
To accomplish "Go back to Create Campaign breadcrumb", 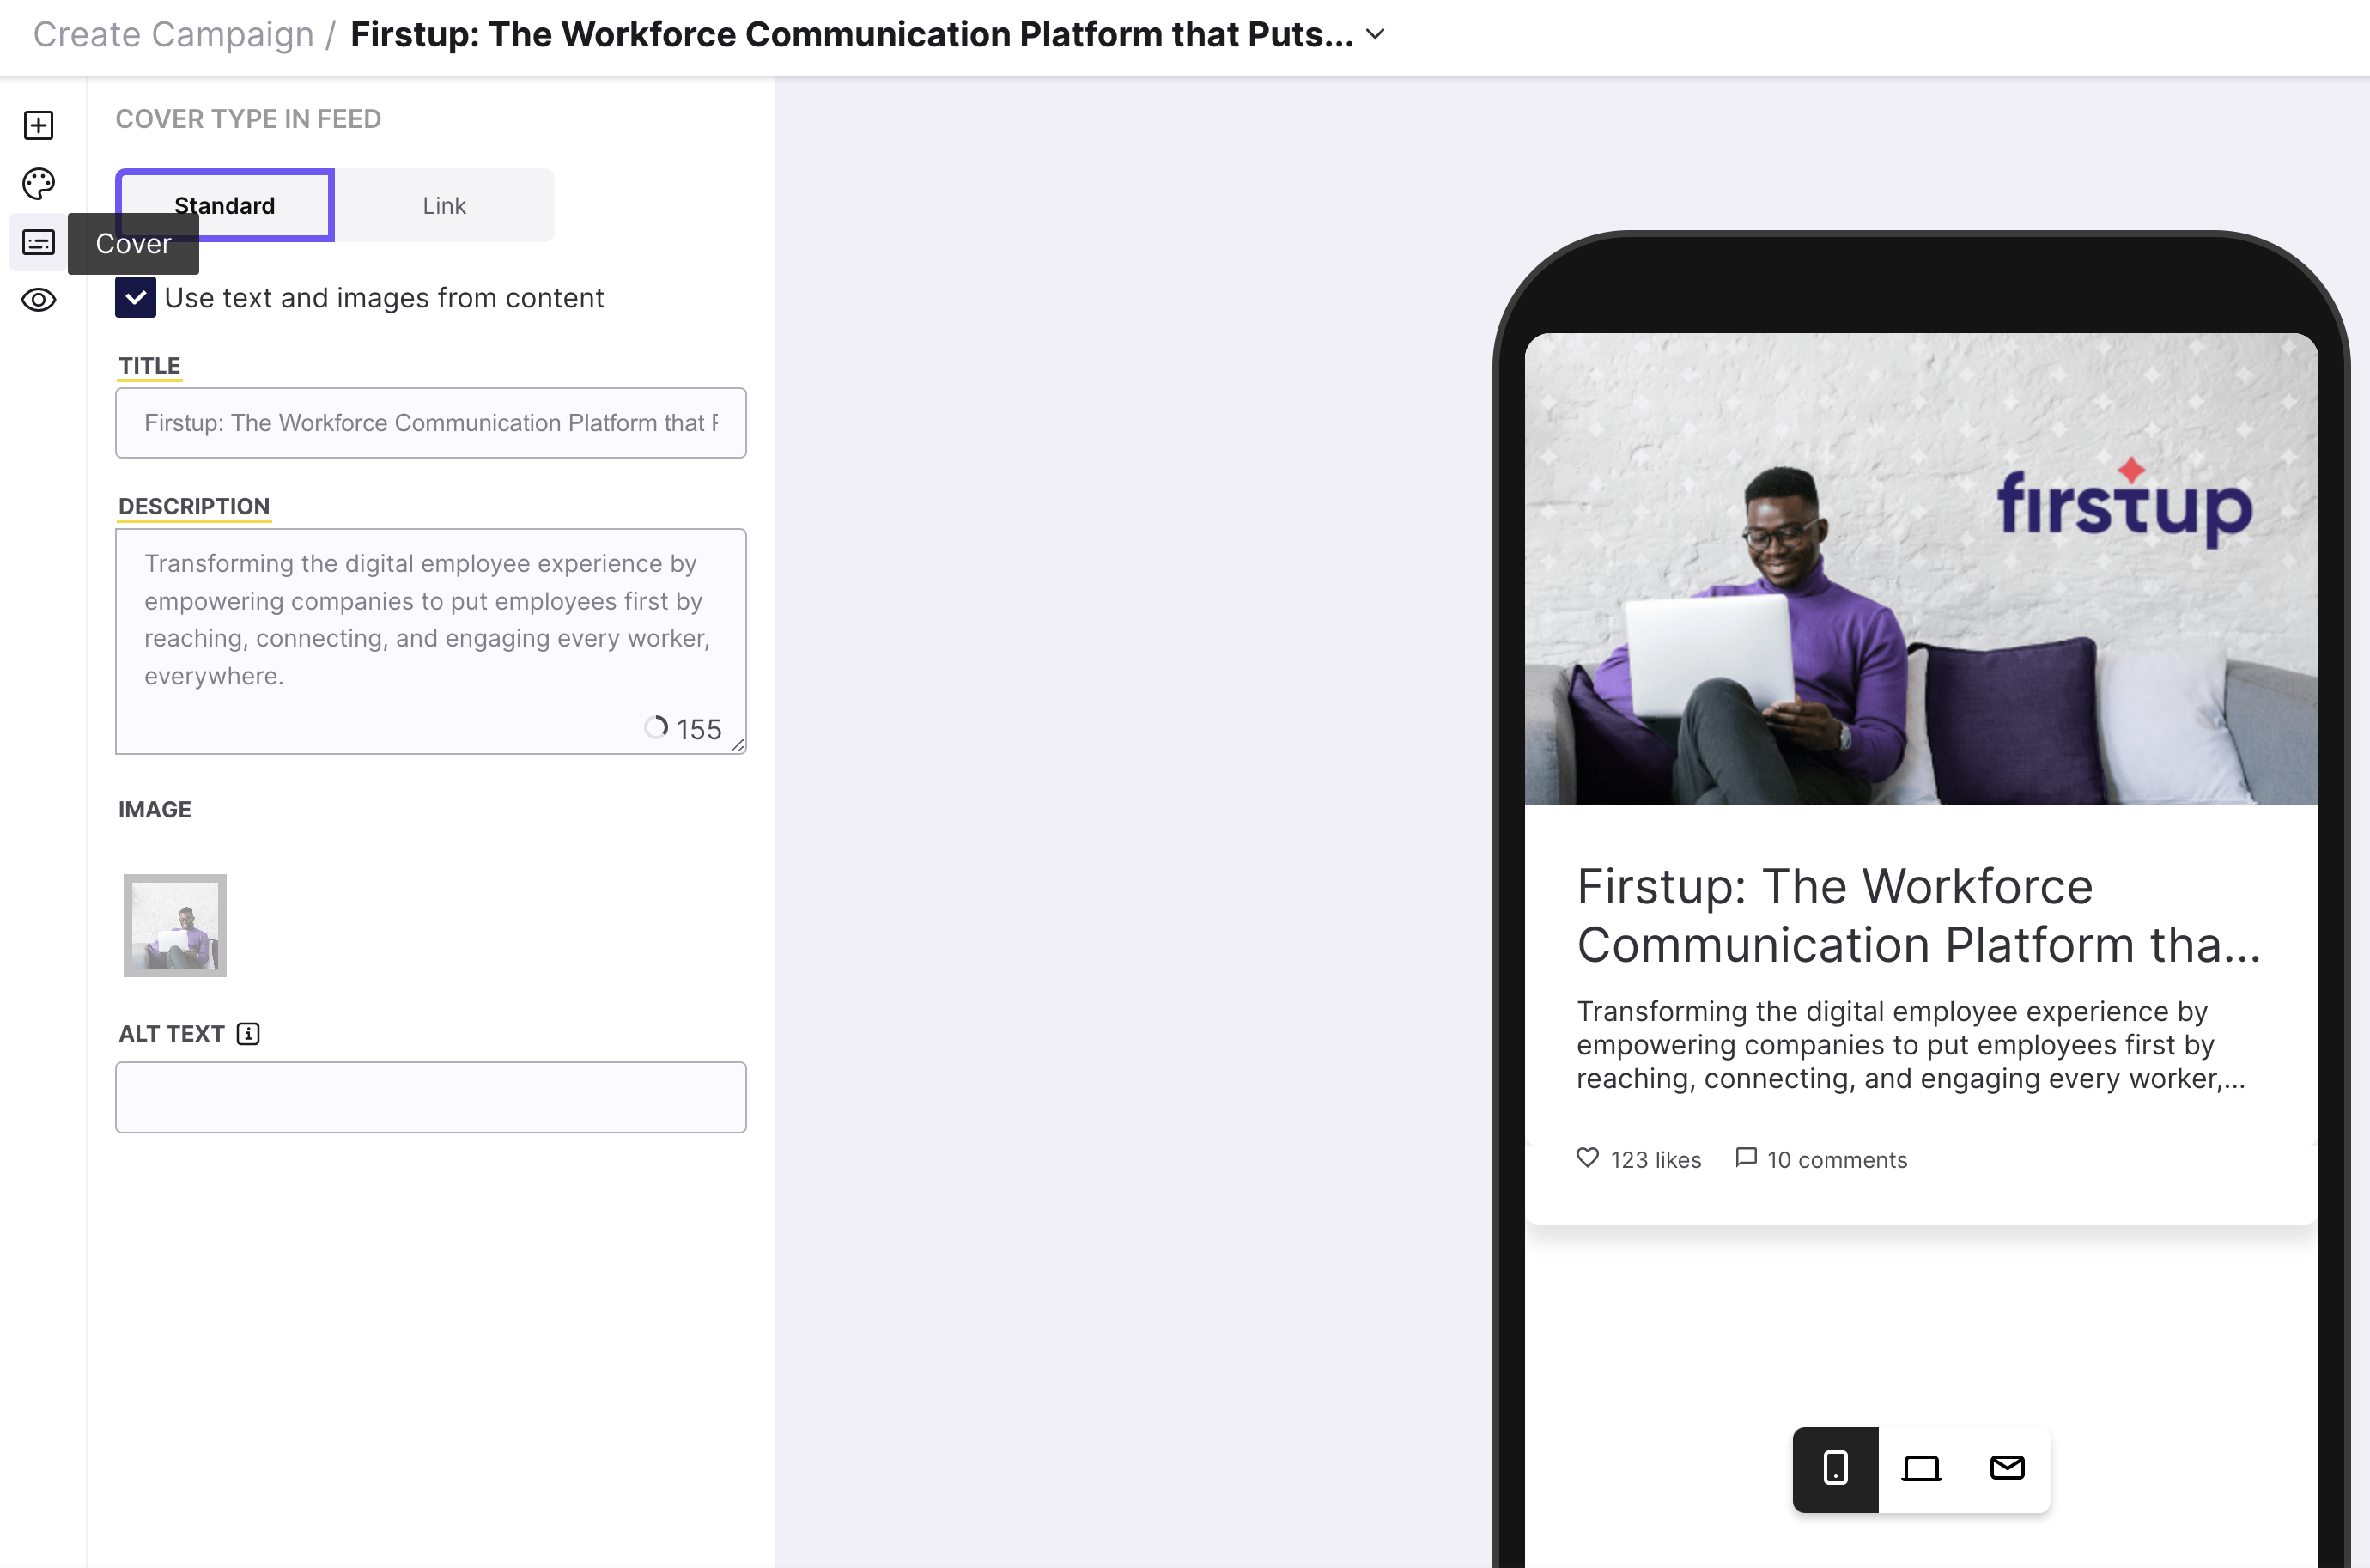I will (x=173, y=34).
